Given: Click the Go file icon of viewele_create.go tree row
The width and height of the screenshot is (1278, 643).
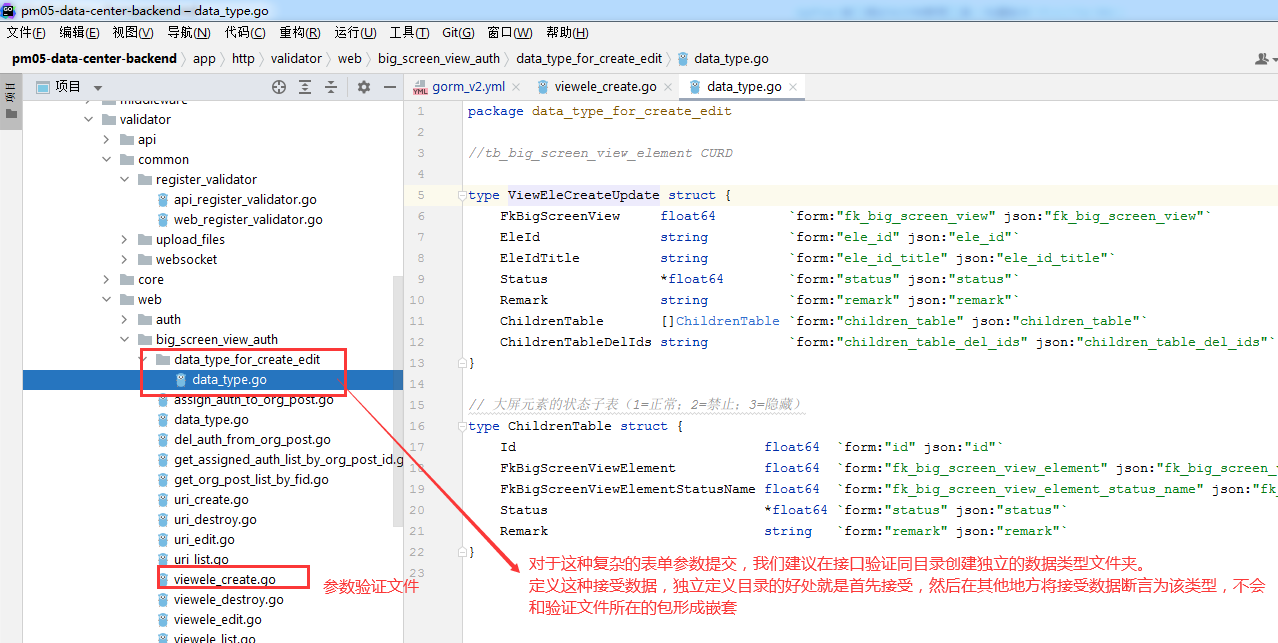Looking at the screenshot, I should point(163,579).
